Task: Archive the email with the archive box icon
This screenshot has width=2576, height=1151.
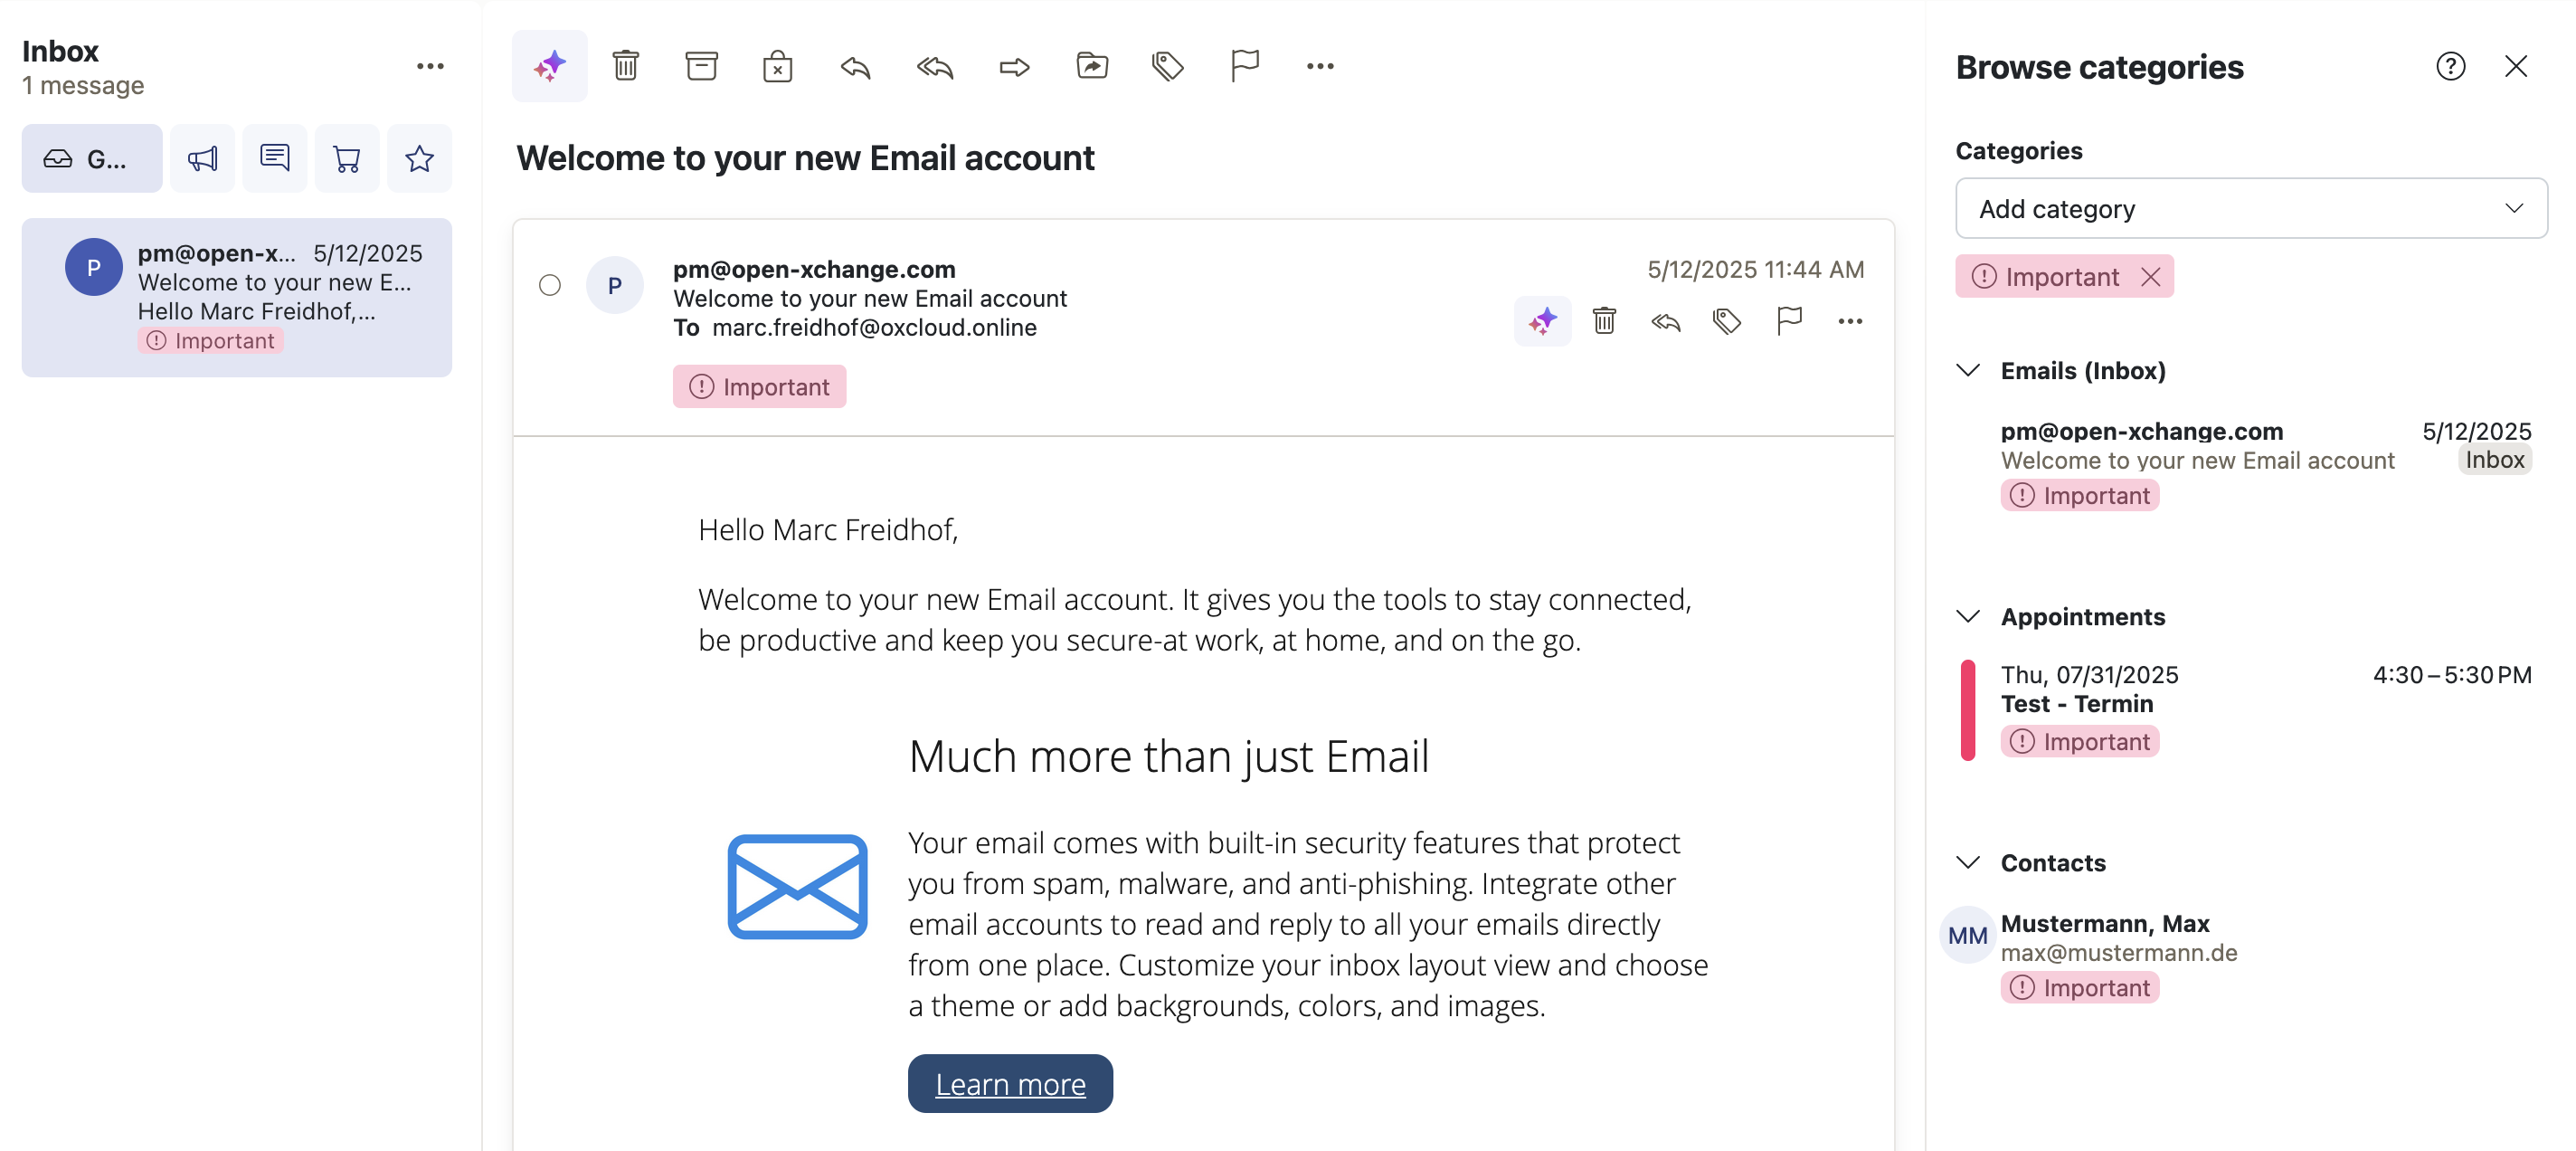Action: click(701, 66)
